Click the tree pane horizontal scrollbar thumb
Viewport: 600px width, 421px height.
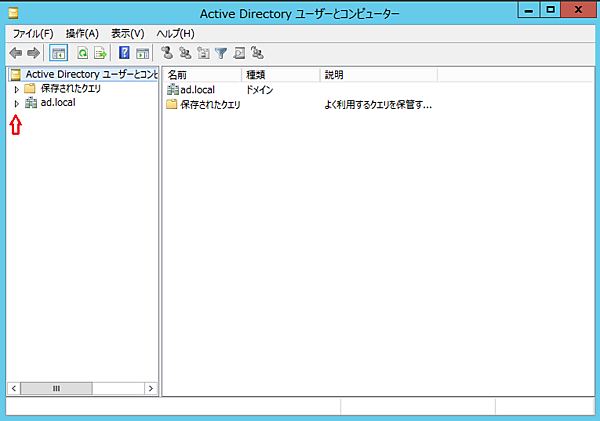click(x=56, y=388)
